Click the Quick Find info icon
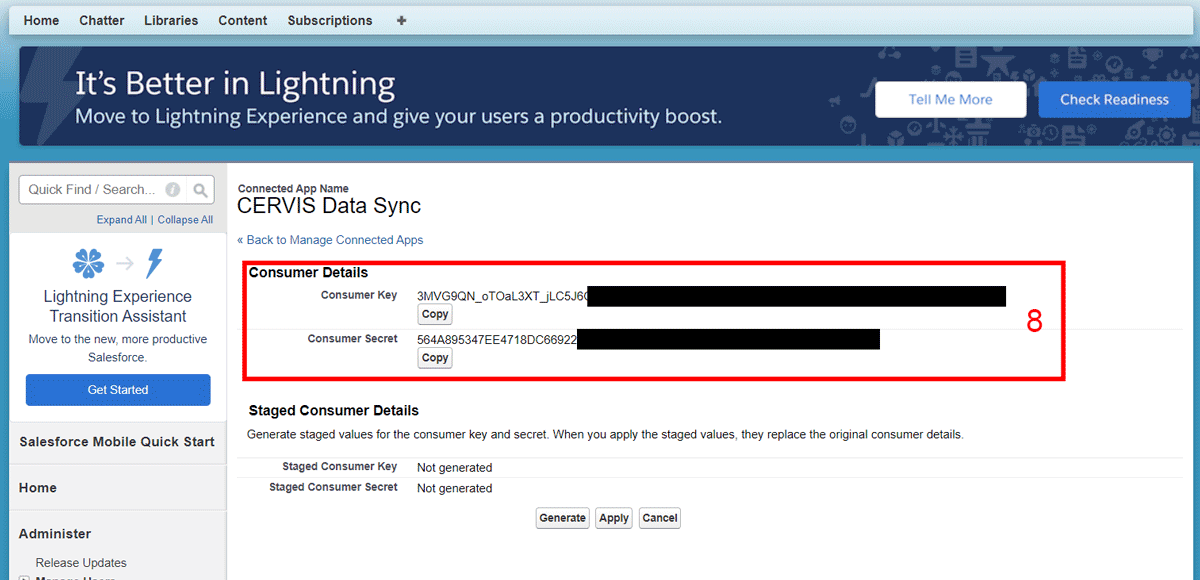 coord(173,189)
